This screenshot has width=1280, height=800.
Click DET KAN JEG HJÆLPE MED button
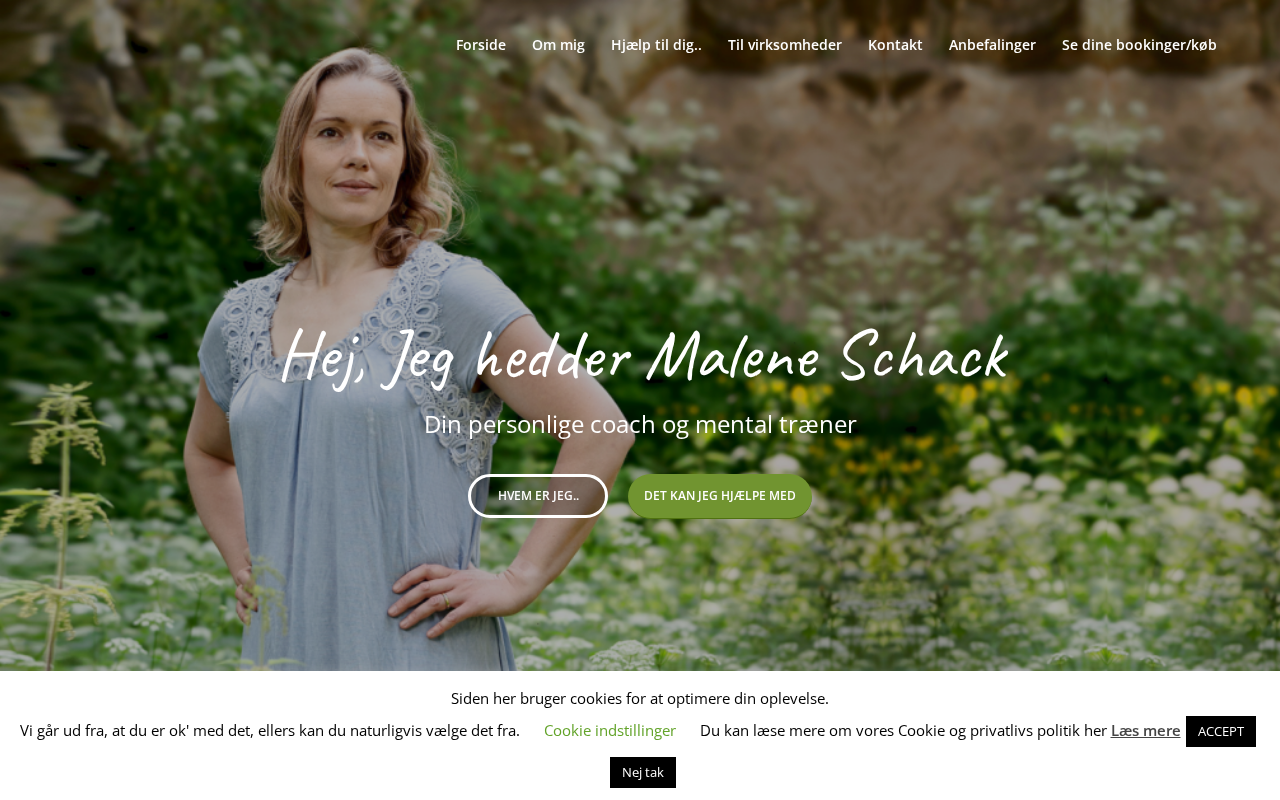pyautogui.click(x=720, y=496)
